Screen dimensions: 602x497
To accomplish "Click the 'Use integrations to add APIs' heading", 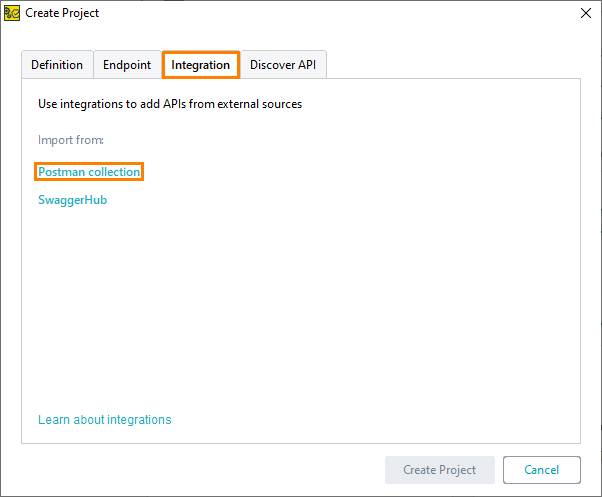I will pyautogui.click(x=170, y=104).
